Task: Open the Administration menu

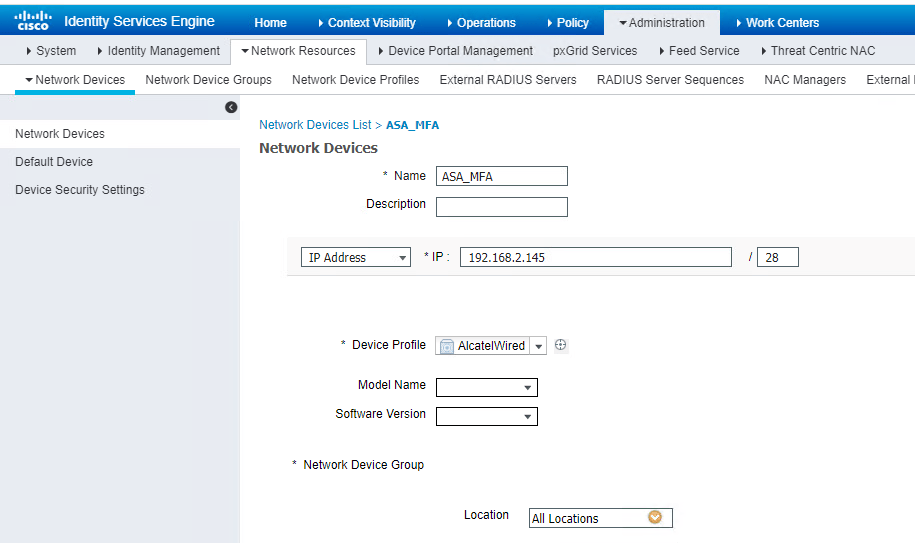Action: coord(661,22)
